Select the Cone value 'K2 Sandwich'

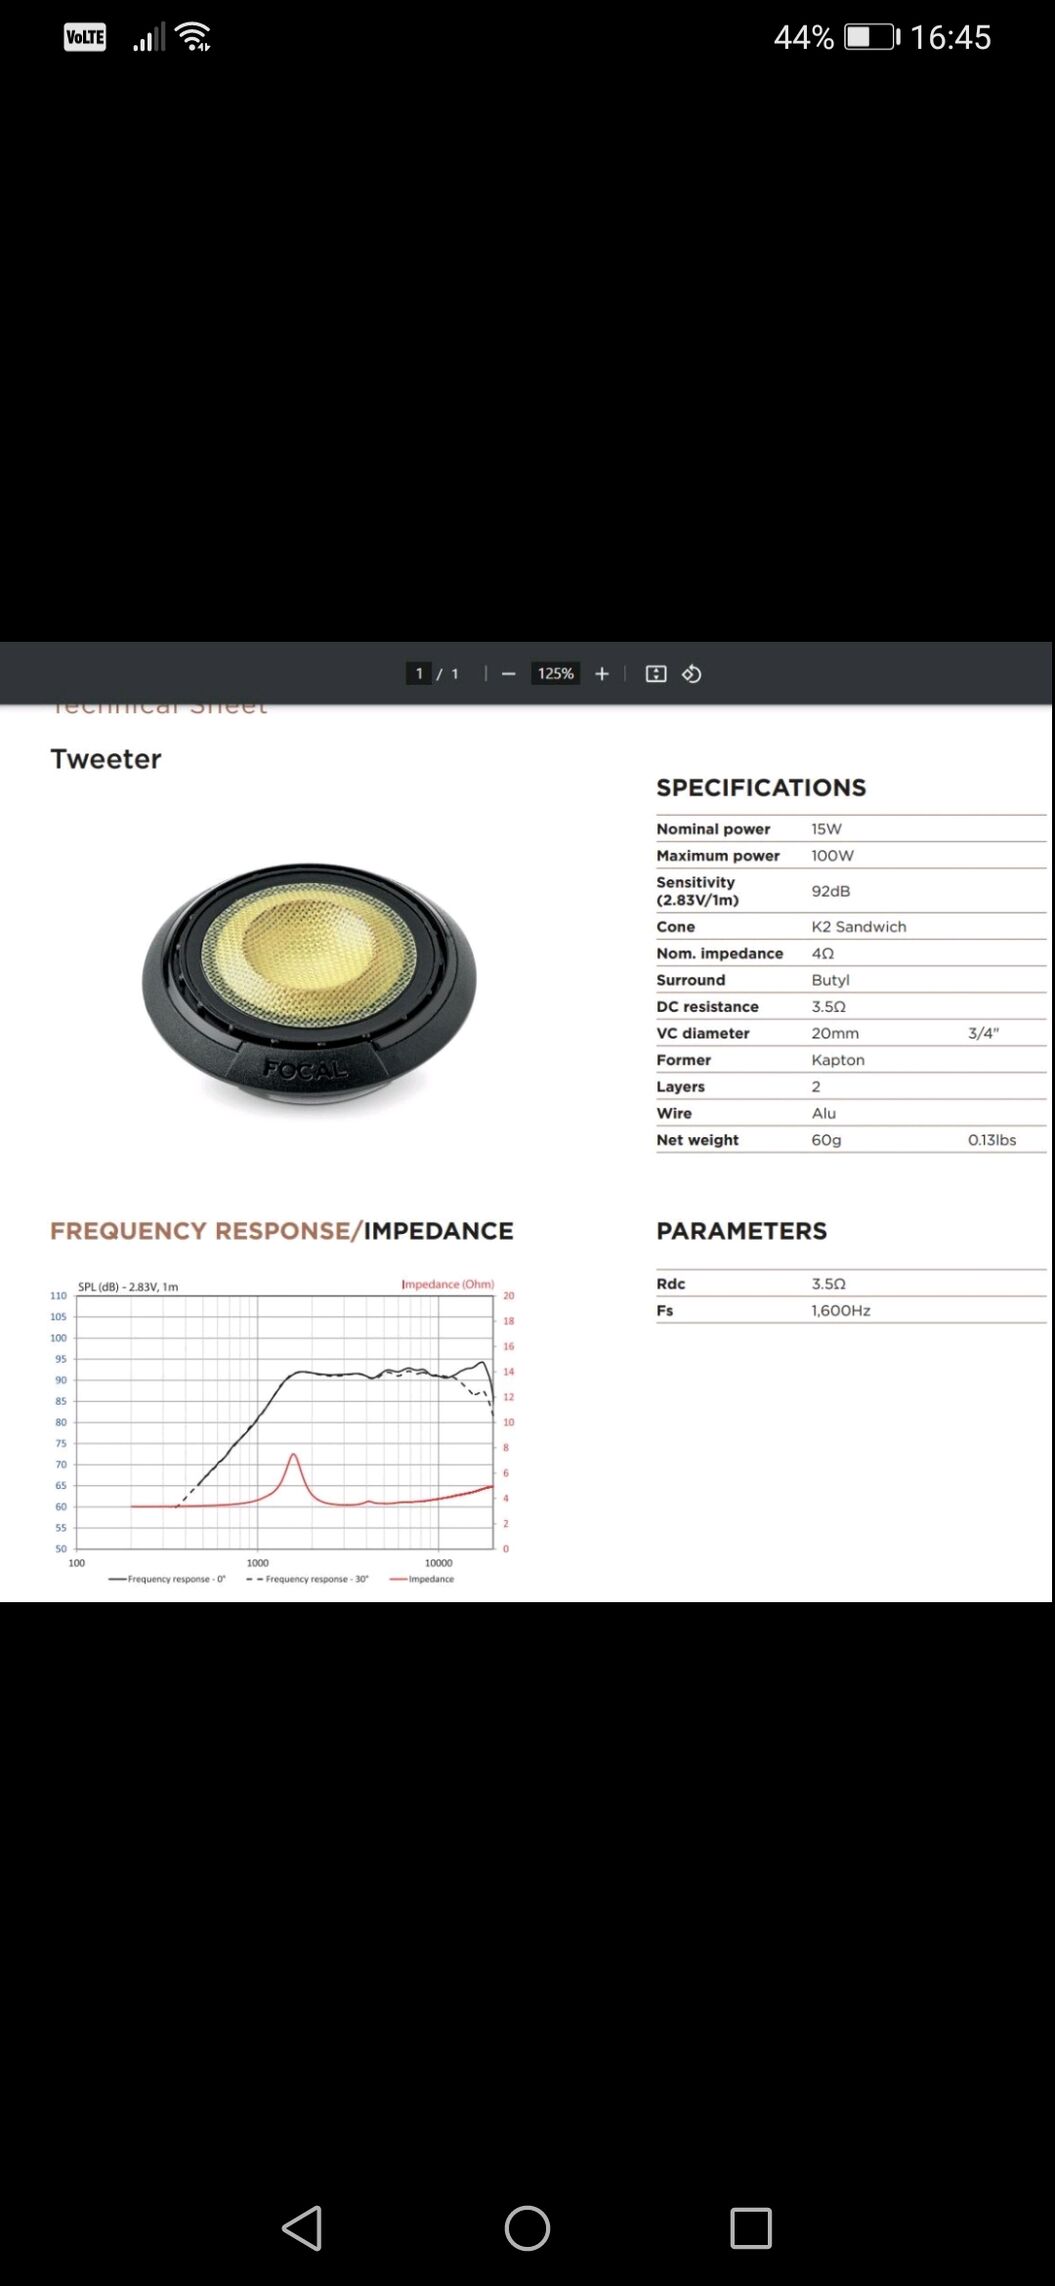click(858, 927)
